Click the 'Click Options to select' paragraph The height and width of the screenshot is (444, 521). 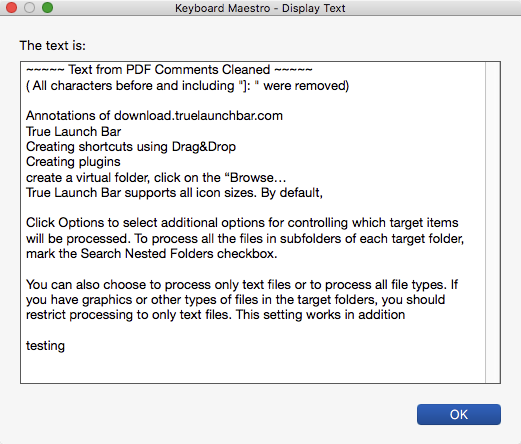click(x=245, y=238)
